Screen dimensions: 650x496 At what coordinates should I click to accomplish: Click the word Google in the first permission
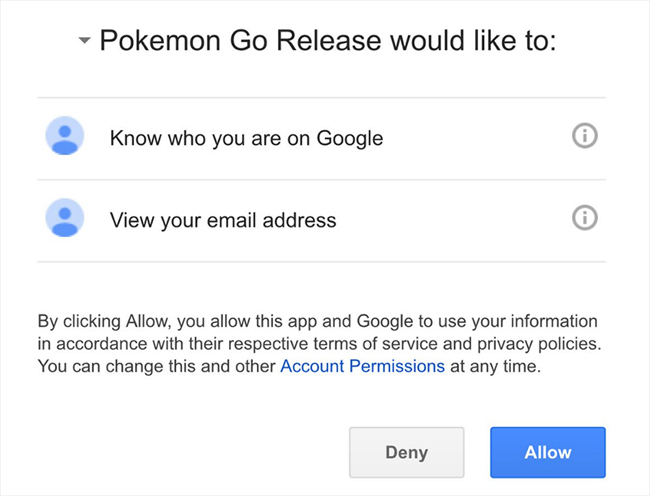coord(350,137)
